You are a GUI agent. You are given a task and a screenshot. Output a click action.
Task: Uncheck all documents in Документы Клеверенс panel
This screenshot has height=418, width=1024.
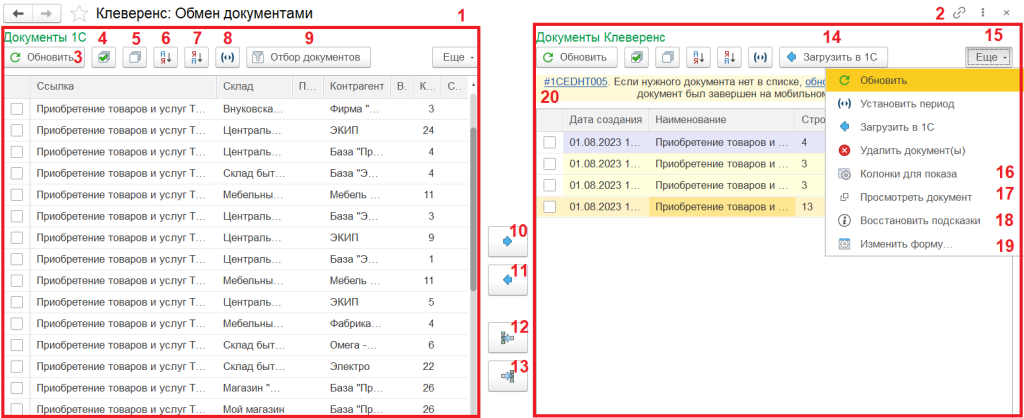667,57
